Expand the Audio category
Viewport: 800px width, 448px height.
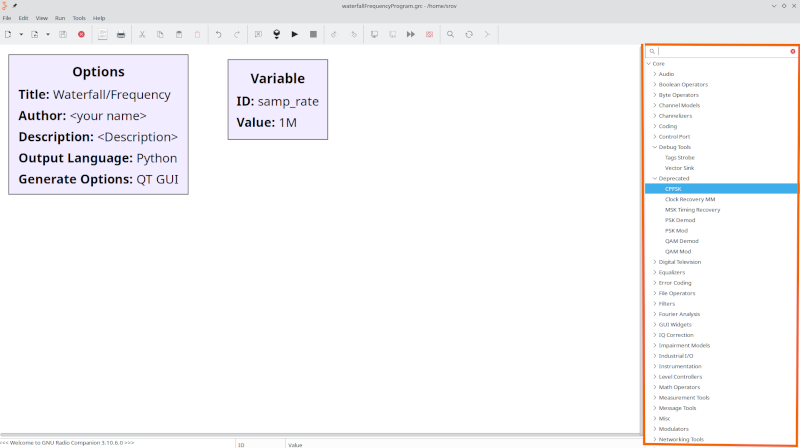(655, 74)
